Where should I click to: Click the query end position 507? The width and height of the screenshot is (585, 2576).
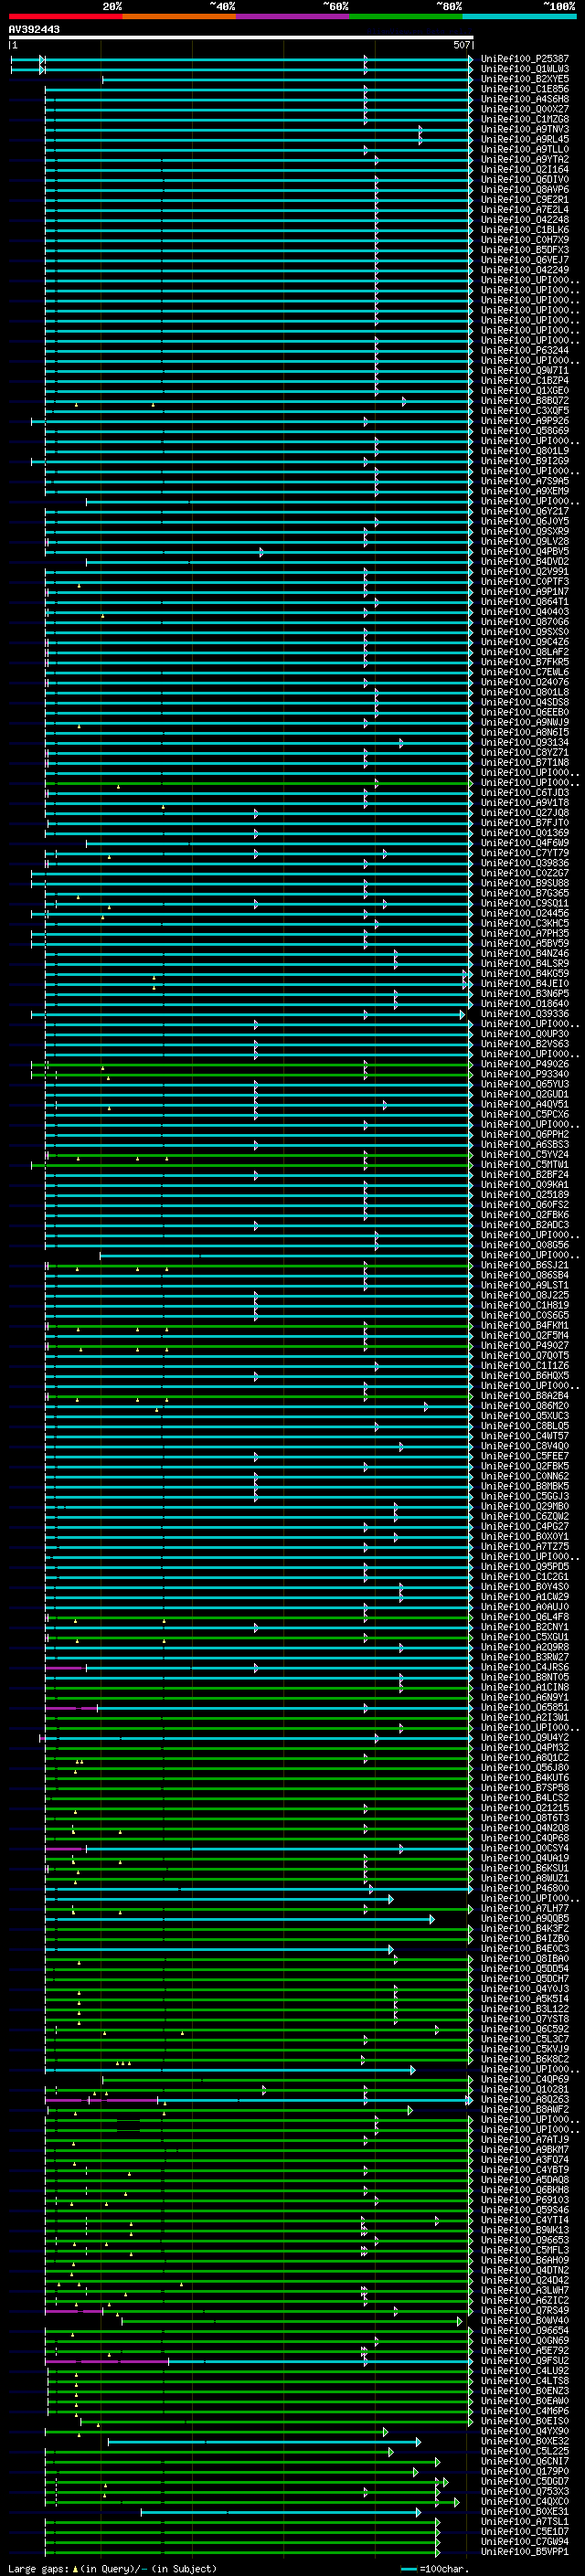click(x=462, y=45)
